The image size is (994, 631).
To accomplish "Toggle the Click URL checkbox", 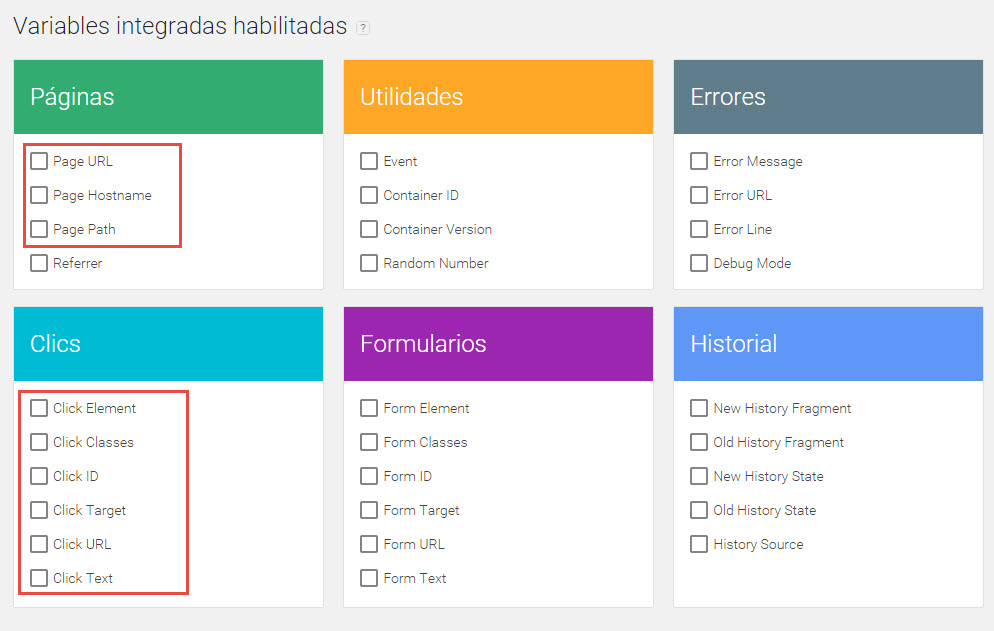I will pos(39,543).
